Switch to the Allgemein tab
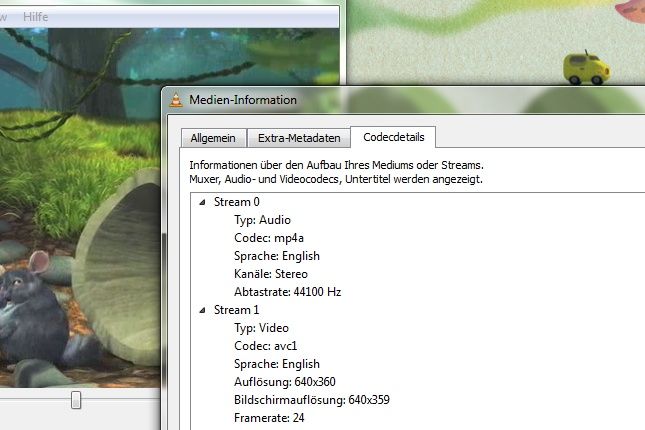This screenshot has width=645, height=430. coord(212,138)
